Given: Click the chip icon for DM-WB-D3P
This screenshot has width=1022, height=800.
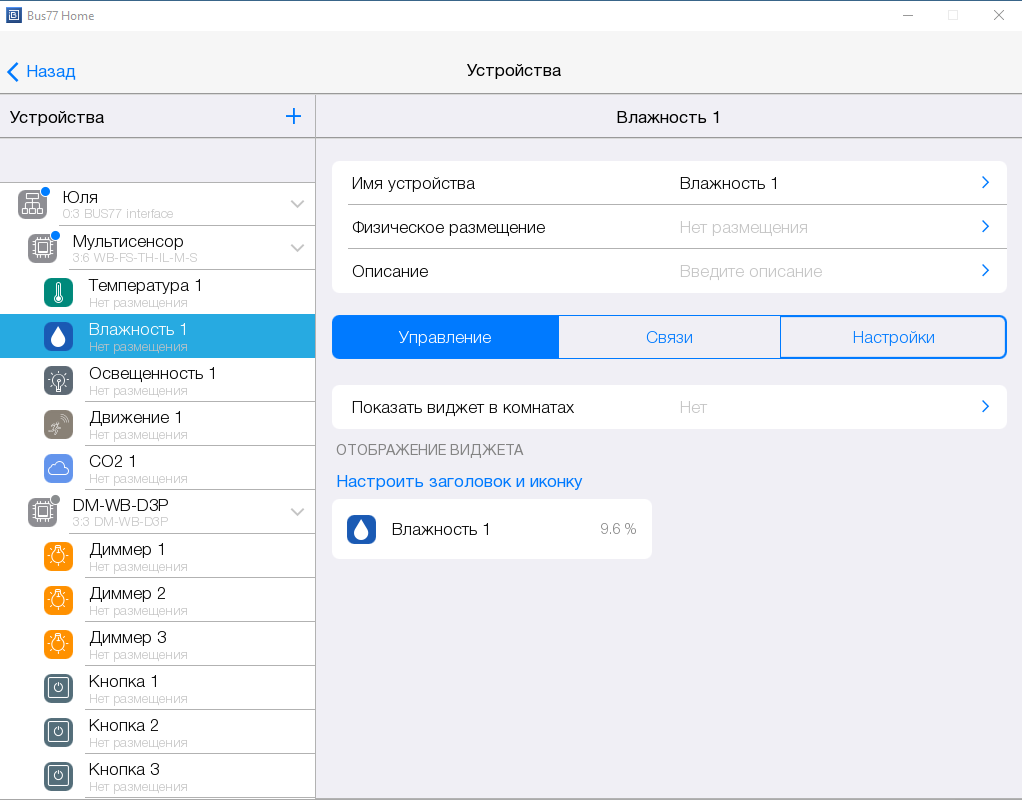Looking at the screenshot, I should point(42,512).
